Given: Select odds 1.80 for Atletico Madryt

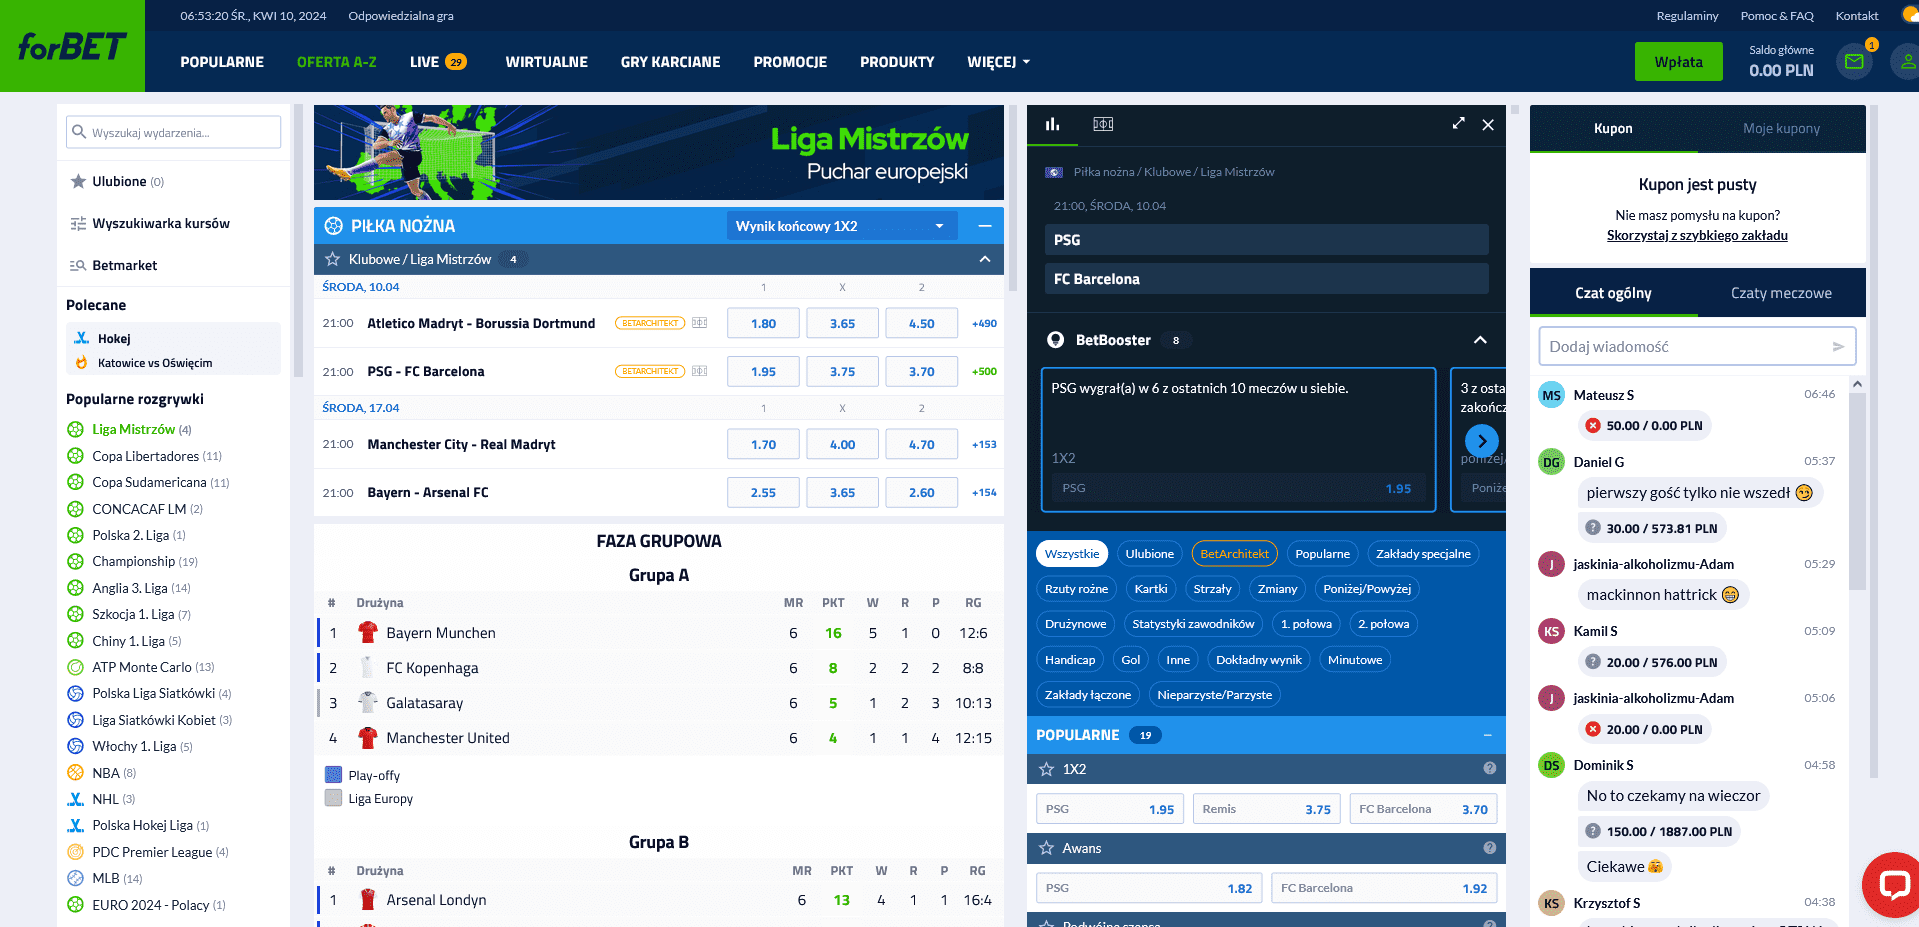Looking at the screenshot, I should coord(763,323).
